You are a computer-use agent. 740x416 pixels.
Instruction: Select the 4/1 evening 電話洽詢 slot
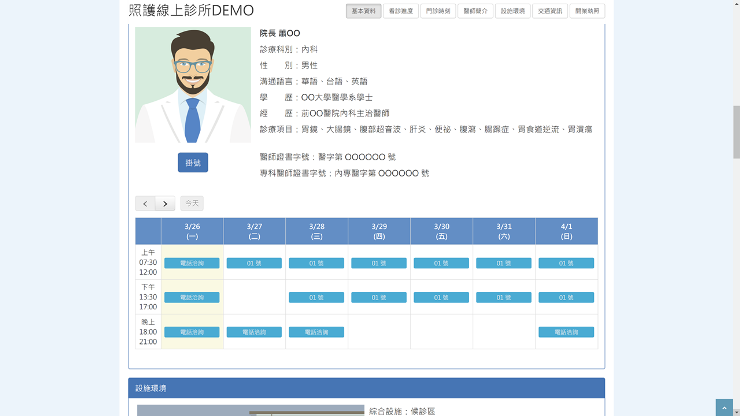pyautogui.click(x=566, y=332)
